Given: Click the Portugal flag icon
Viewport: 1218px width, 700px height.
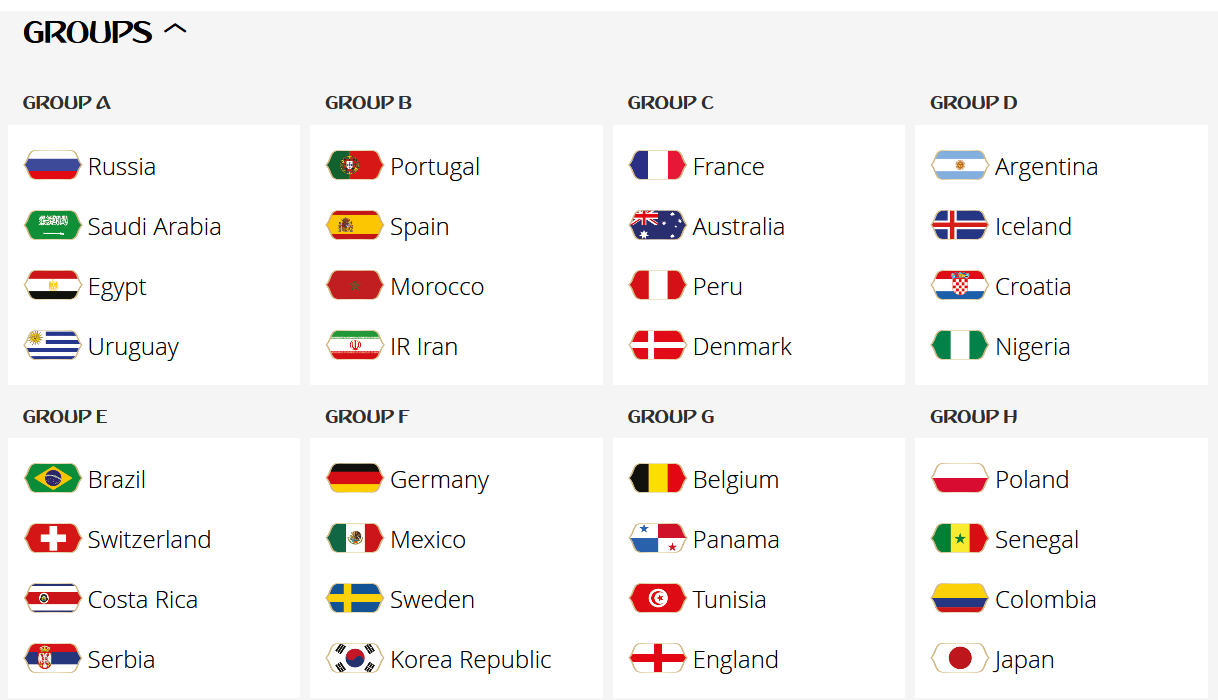Looking at the screenshot, I should pyautogui.click(x=355, y=166).
